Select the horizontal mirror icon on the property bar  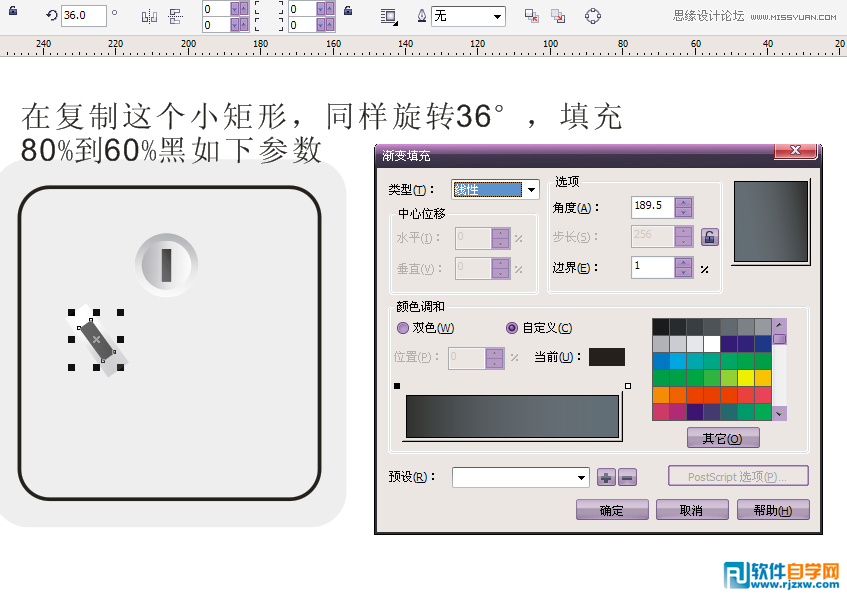click(x=151, y=15)
